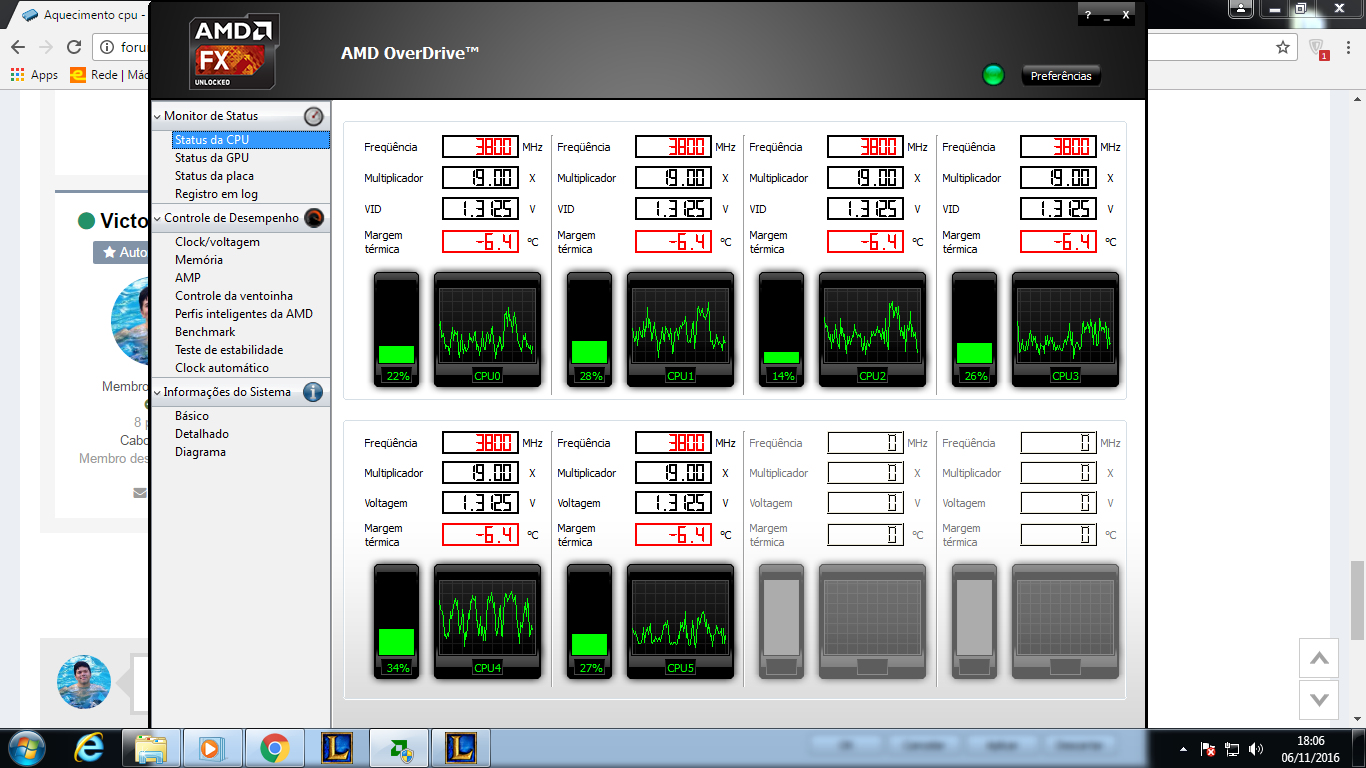
Task: Open Perfis inteligentes da AMD
Action: (244, 314)
